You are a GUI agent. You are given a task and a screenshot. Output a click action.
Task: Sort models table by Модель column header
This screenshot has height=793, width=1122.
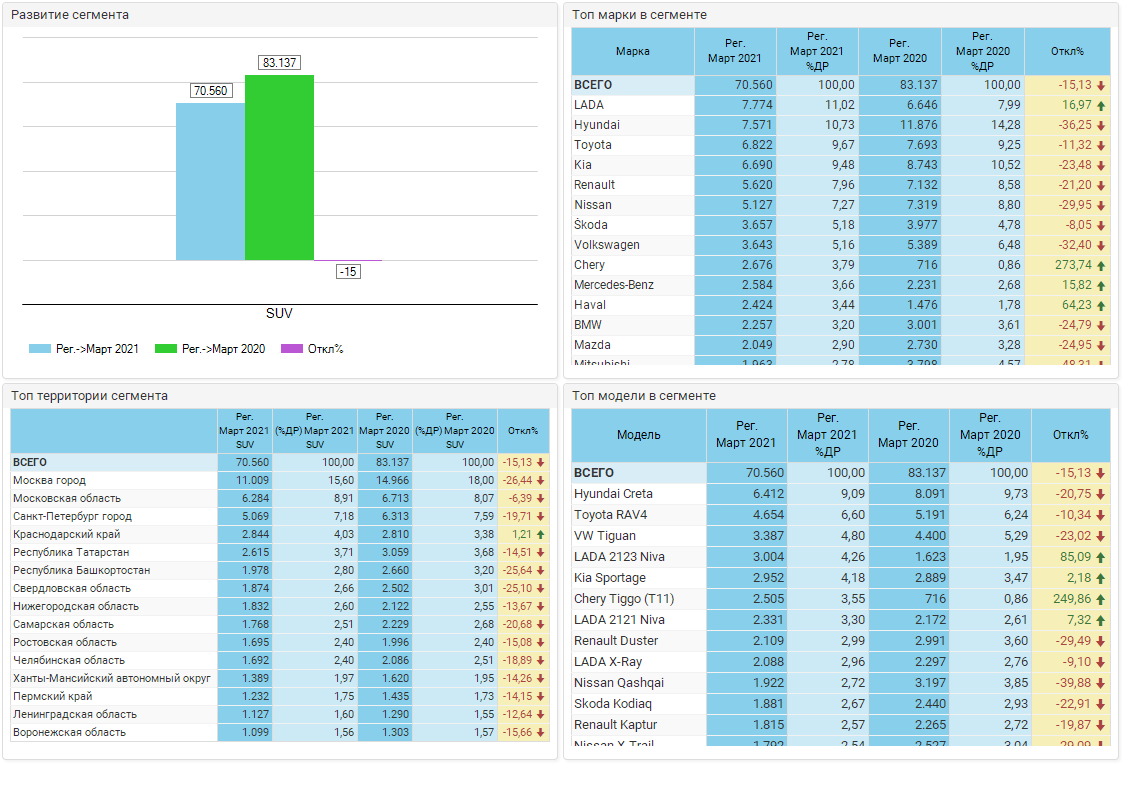pyautogui.click(x=638, y=435)
